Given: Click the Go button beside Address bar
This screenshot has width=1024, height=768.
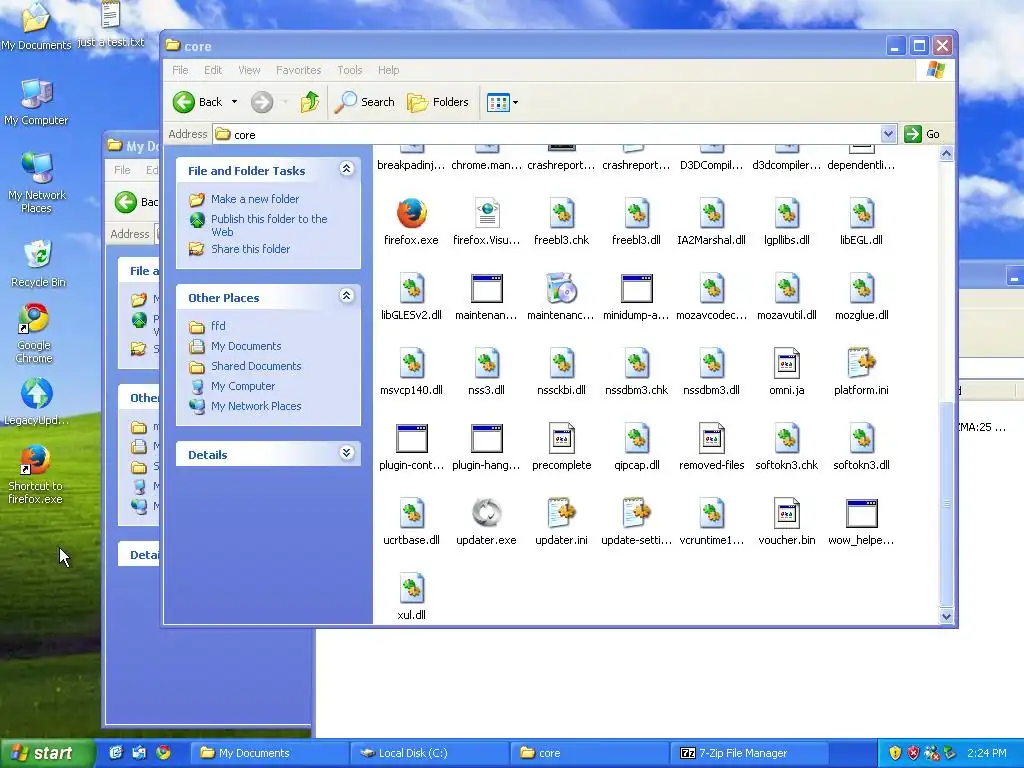Looking at the screenshot, I should (922, 134).
